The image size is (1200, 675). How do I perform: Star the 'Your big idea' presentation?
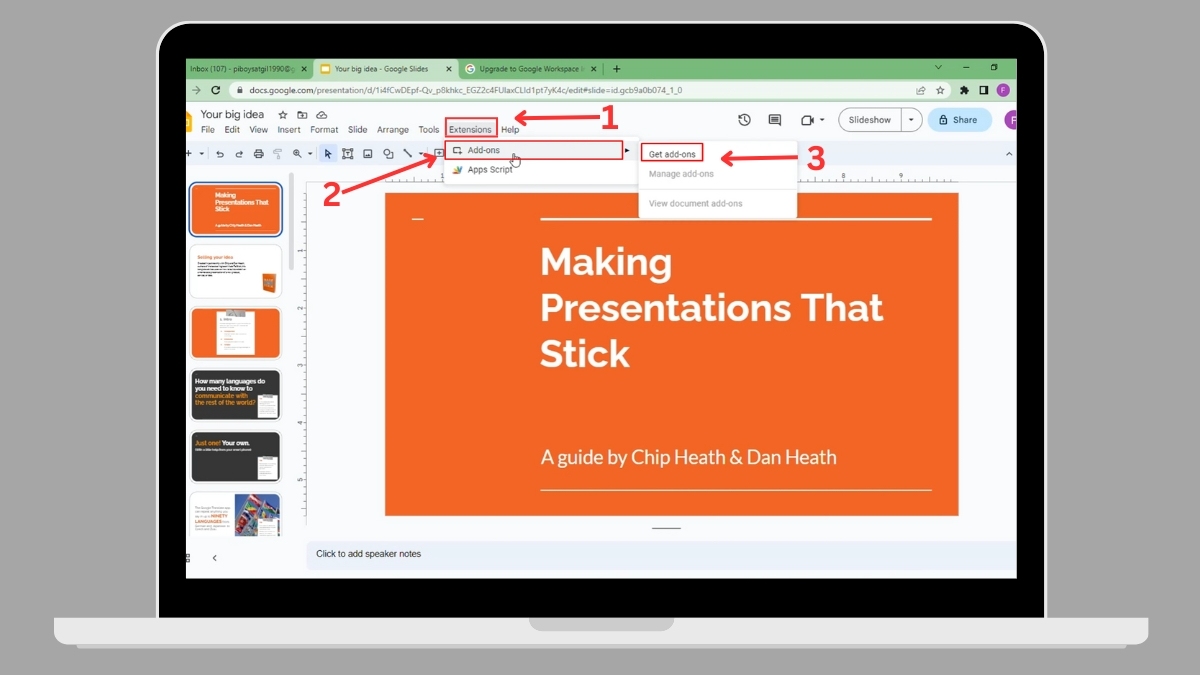pos(283,115)
